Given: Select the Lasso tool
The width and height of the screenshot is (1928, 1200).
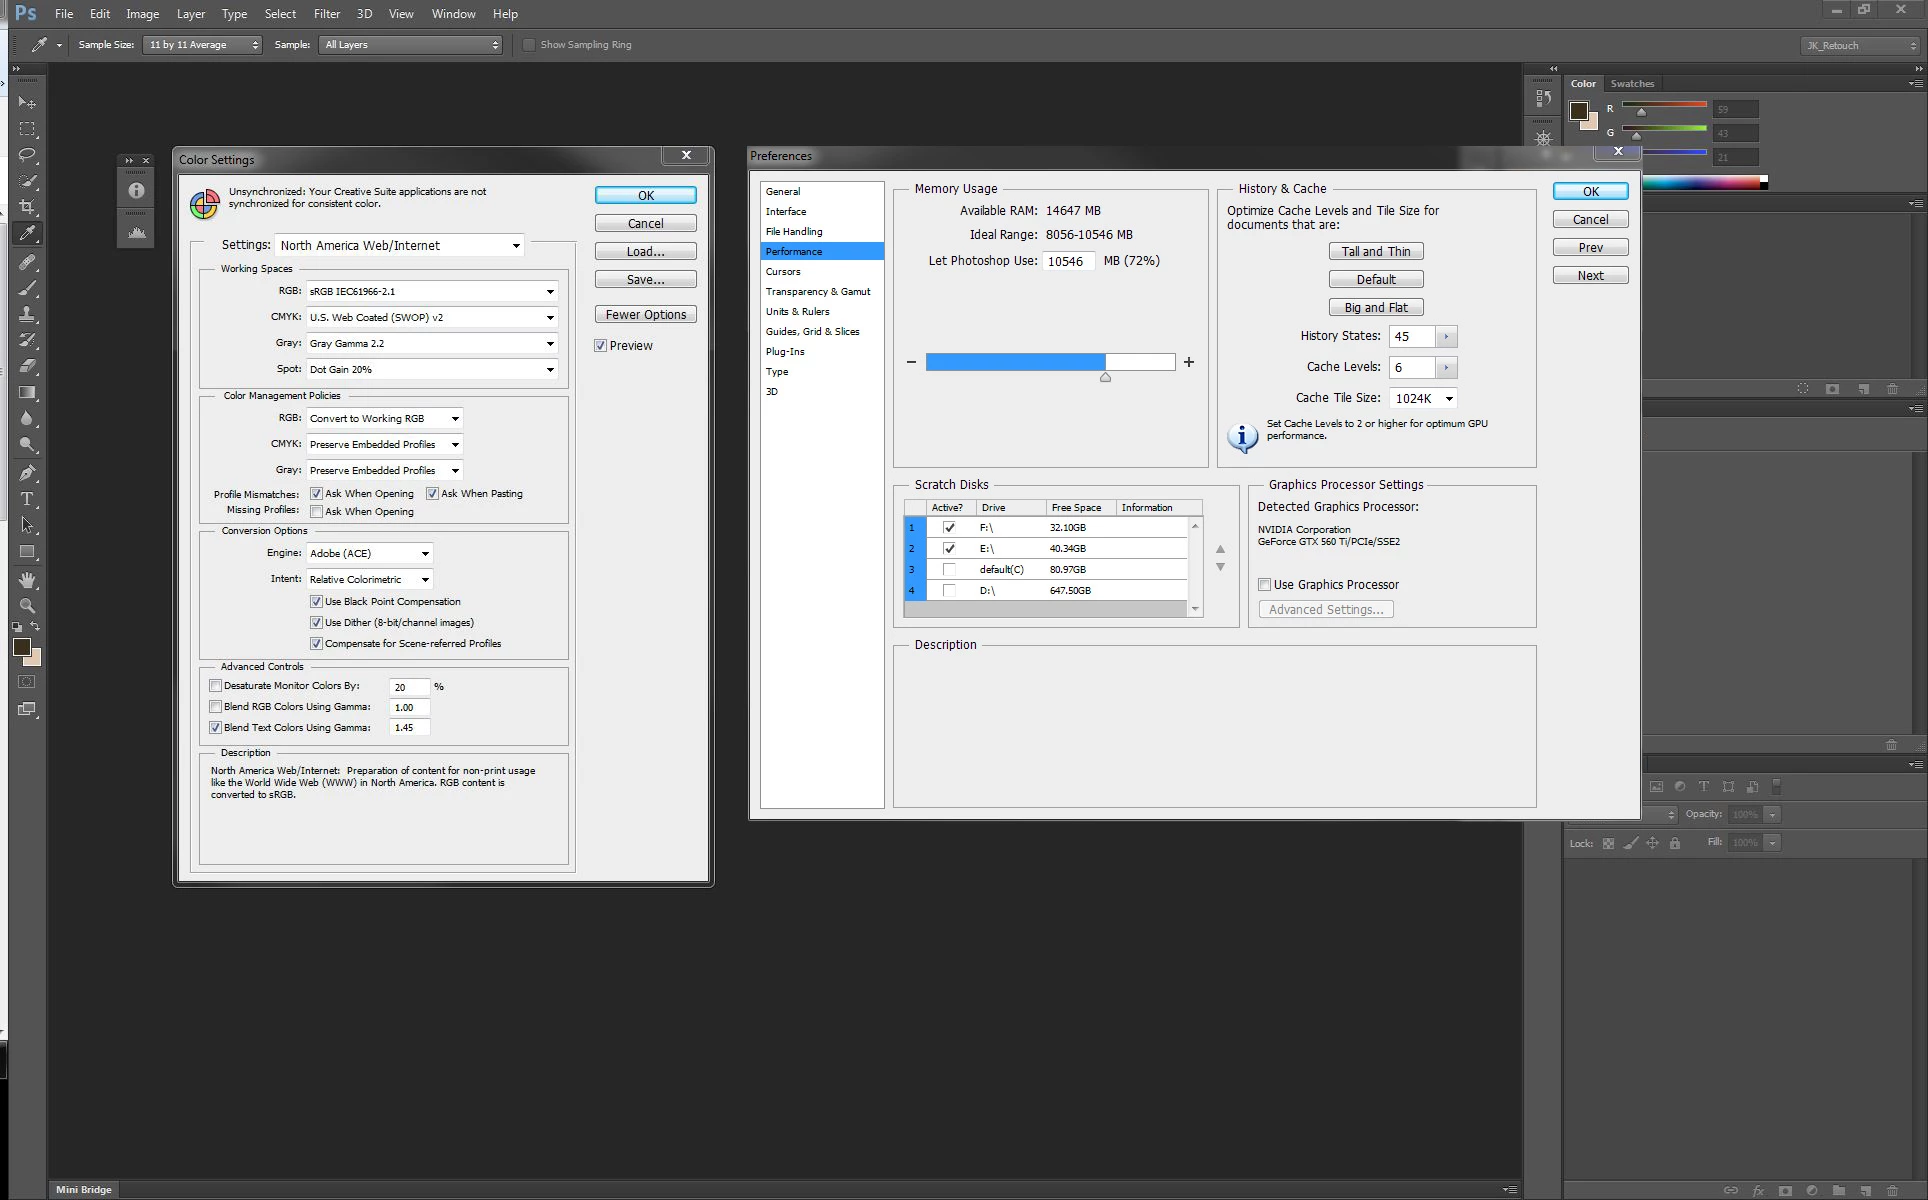Looking at the screenshot, I should [x=27, y=155].
